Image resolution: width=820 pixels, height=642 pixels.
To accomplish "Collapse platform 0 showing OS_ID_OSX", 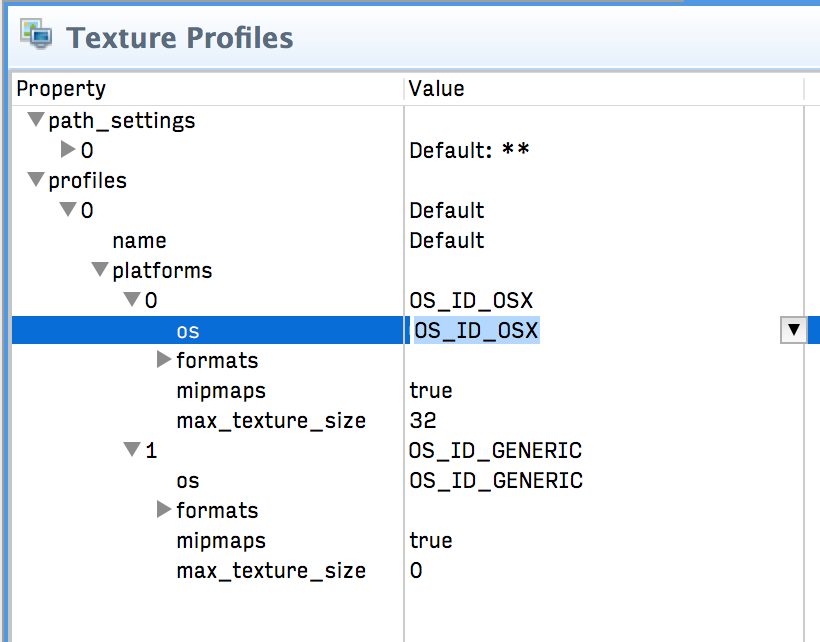I will [x=131, y=299].
